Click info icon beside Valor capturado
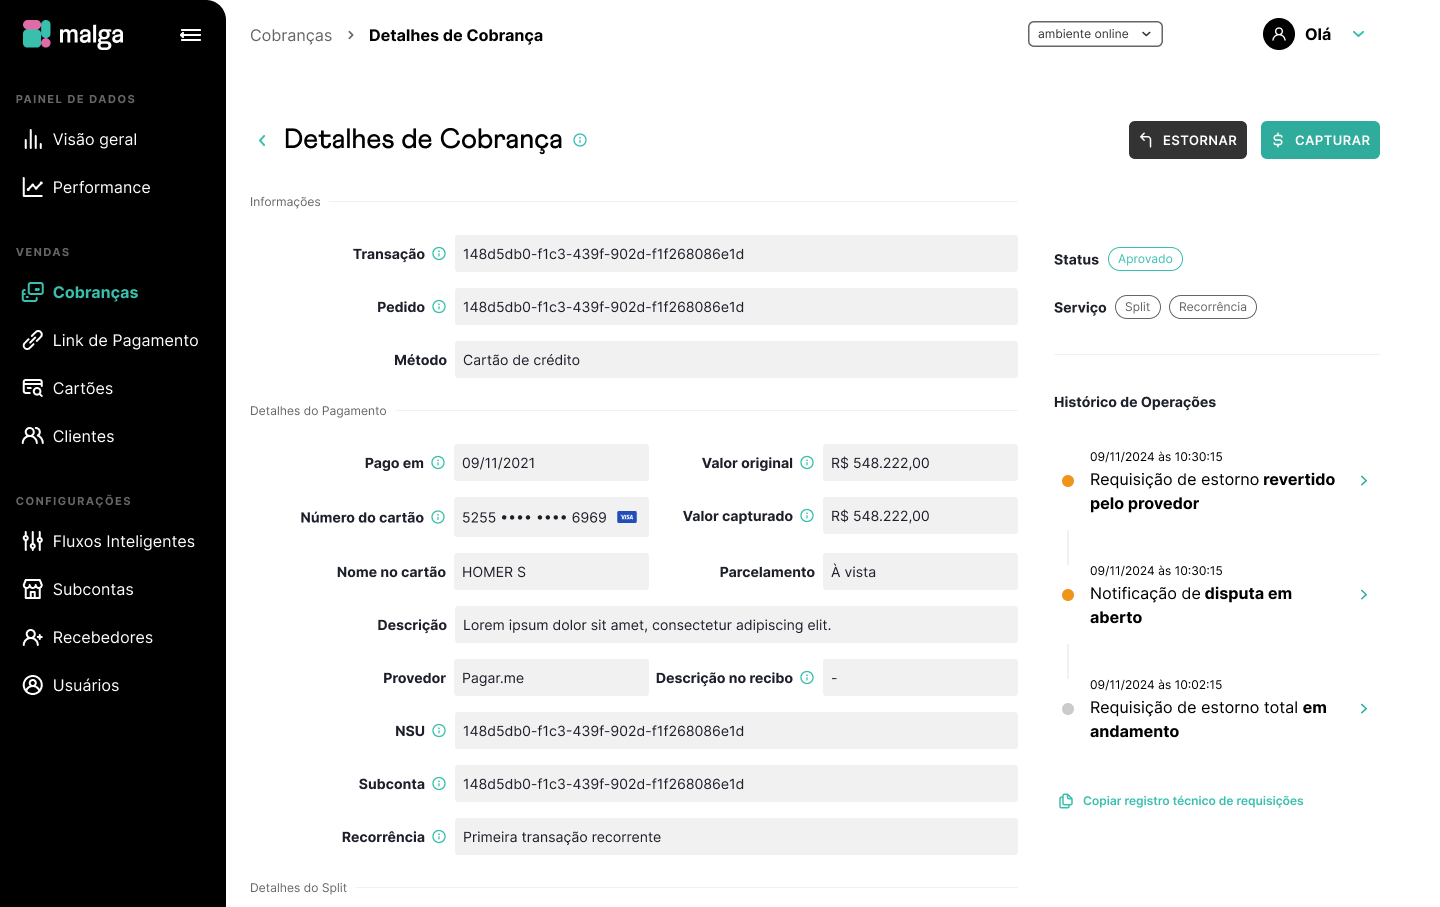1440x907 pixels. (807, 516)
